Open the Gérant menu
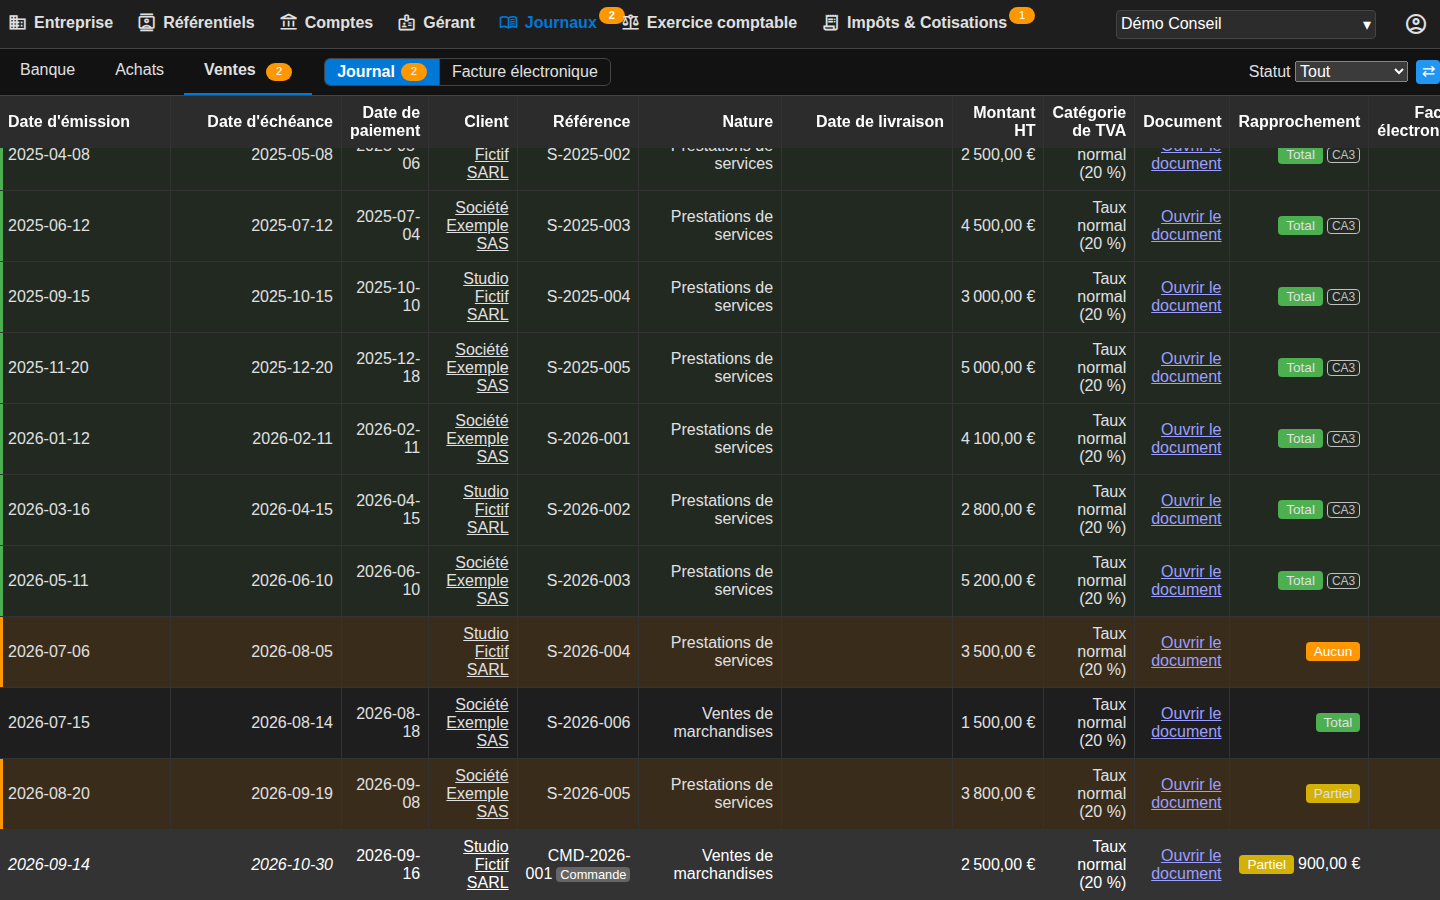Image resolution: width=1440 pixels, height=900 pixels. [x=436, y=22]
